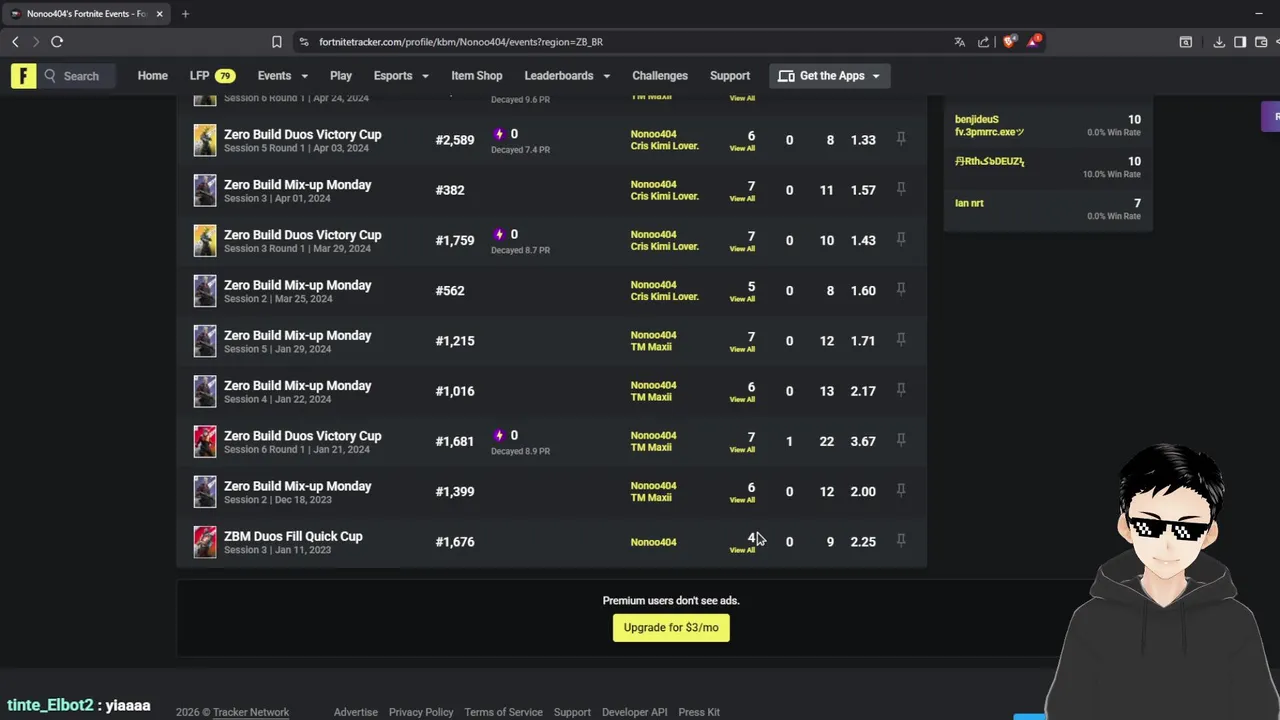
Task: Open the ZBM Duos Fill Quick Cup event title
Action: pos(293,536)
